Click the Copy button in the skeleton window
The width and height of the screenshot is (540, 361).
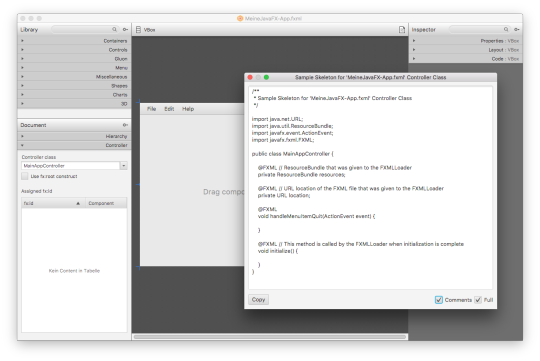pyautogui.click(x=258, y=299)
